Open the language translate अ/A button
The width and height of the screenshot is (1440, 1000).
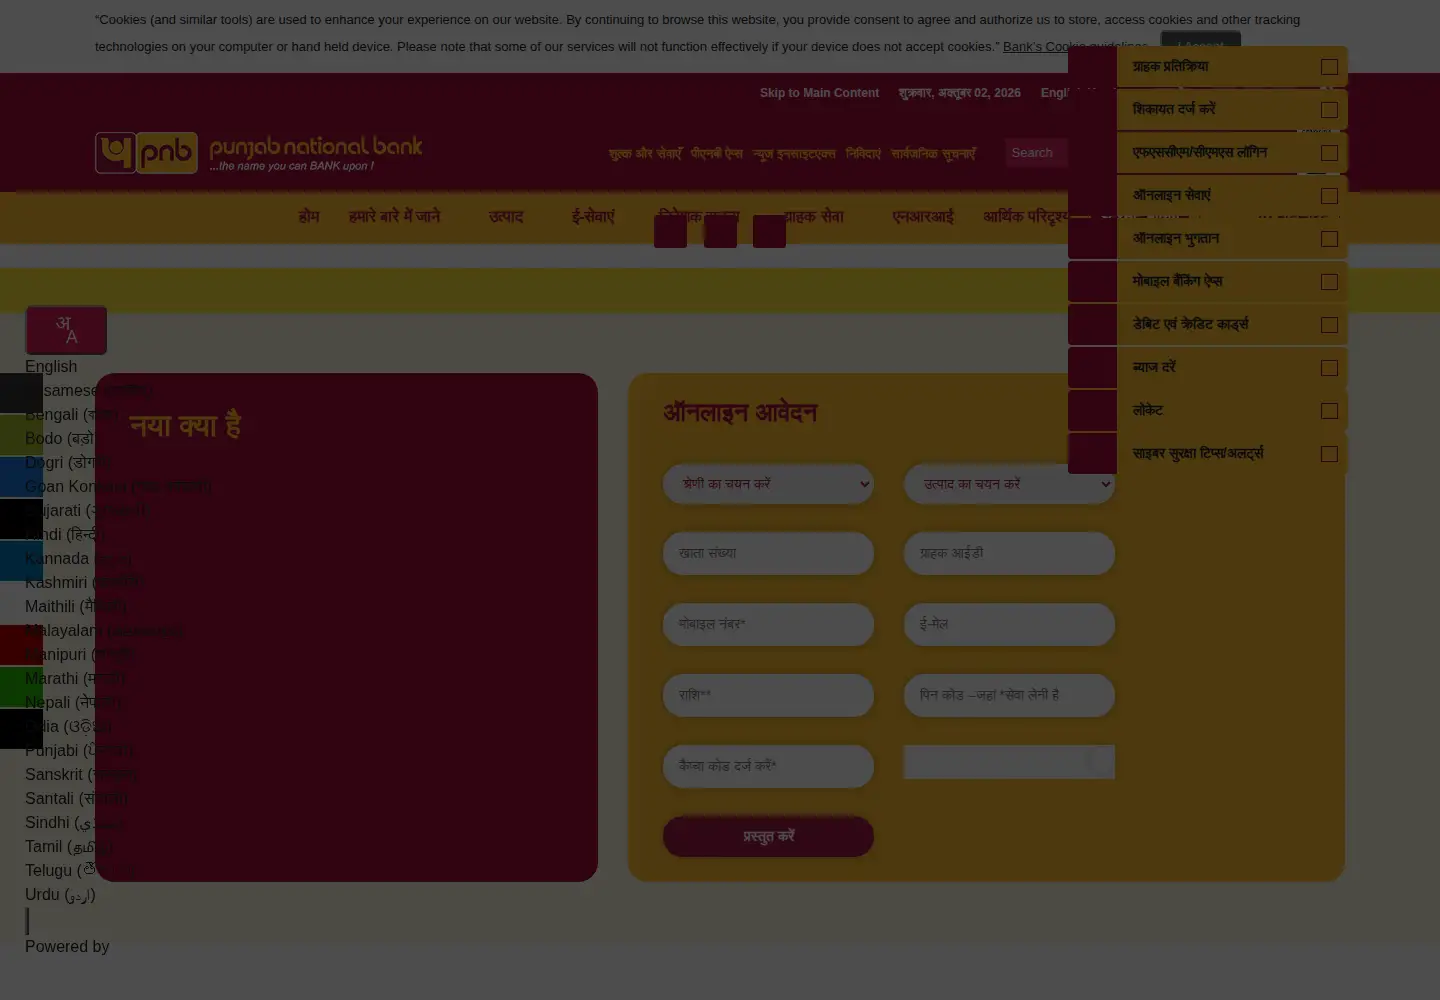pyautogui.click(x=66, y=330)
